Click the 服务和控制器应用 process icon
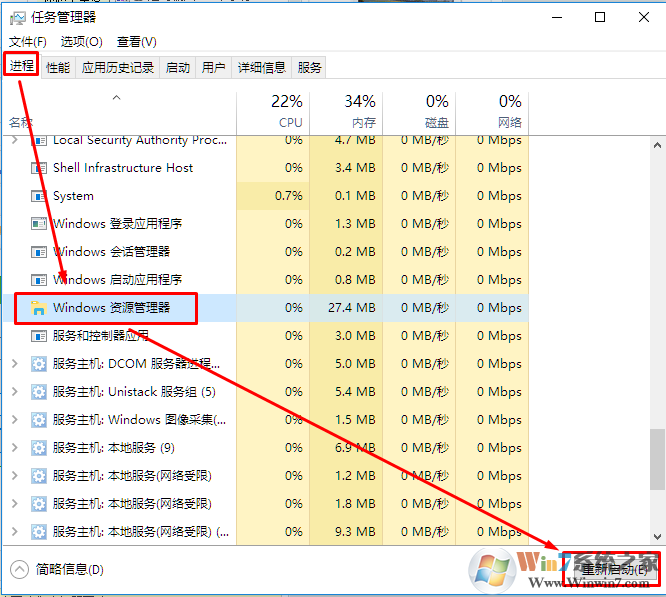The image size is (666, 597). [x=39, y=336]
